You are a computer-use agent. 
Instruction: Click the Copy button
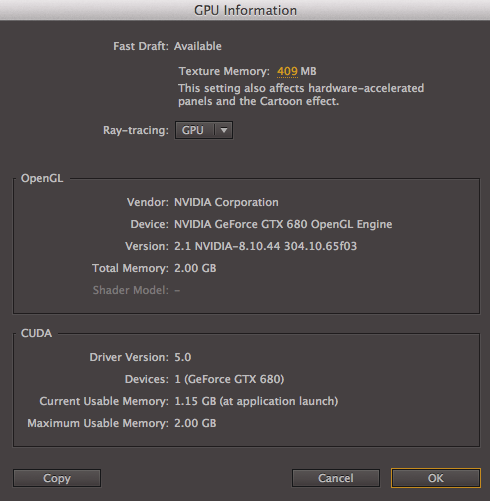coord(57,478)
